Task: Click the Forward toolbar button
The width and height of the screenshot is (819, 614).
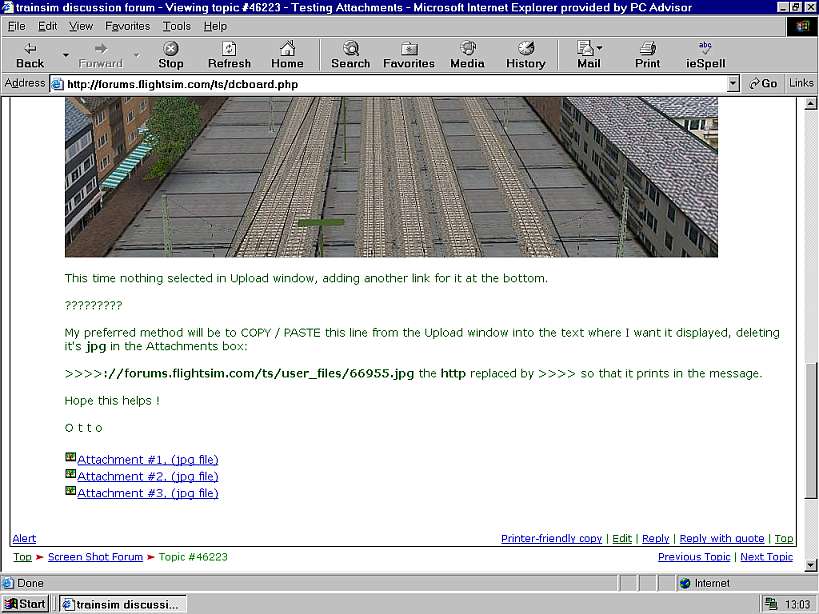Action: pyautogui.click(x=100, y=55)
